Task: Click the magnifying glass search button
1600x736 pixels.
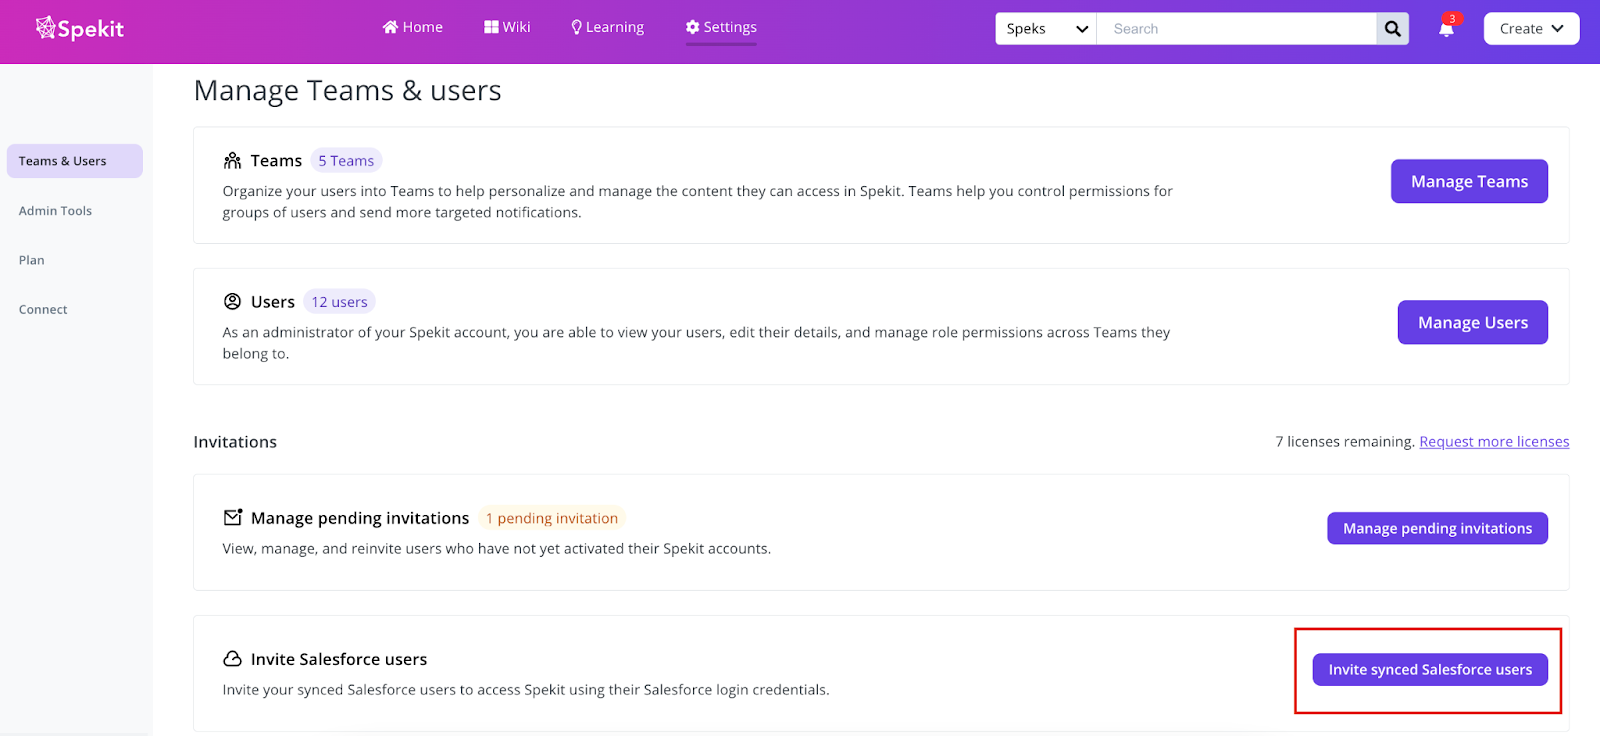Action: [x=1393, y=28]
